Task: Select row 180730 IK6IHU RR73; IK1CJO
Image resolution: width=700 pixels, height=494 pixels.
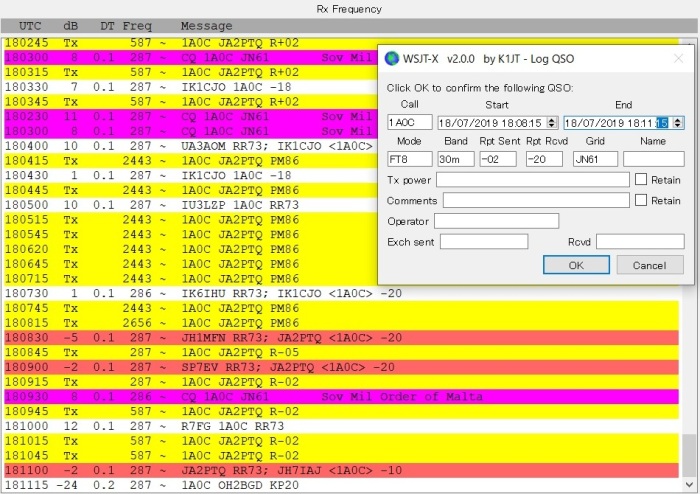Action: (x=342, y=293)
